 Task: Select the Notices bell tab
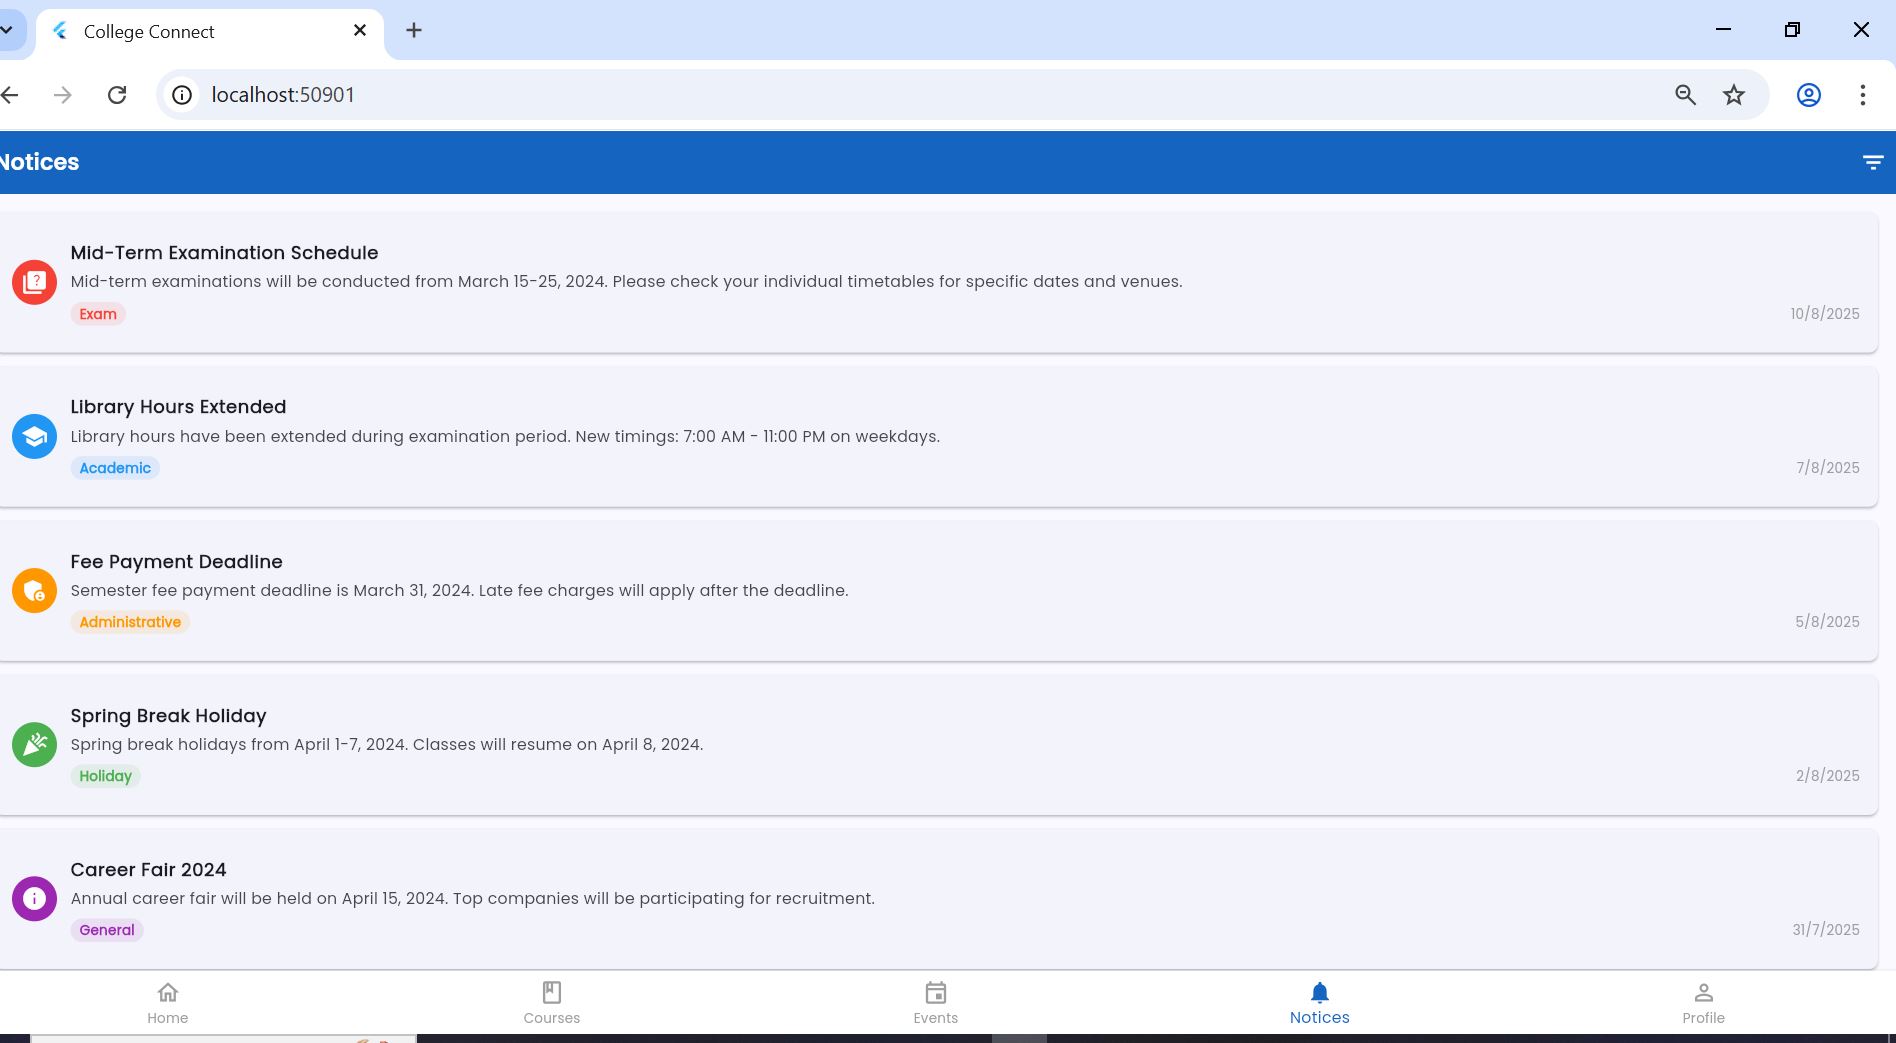tap(1319, 1003)
